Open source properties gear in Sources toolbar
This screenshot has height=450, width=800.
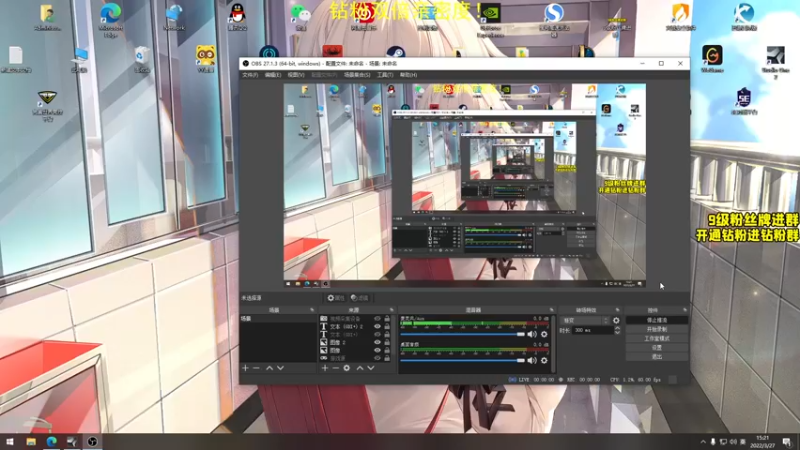point(346,368)
